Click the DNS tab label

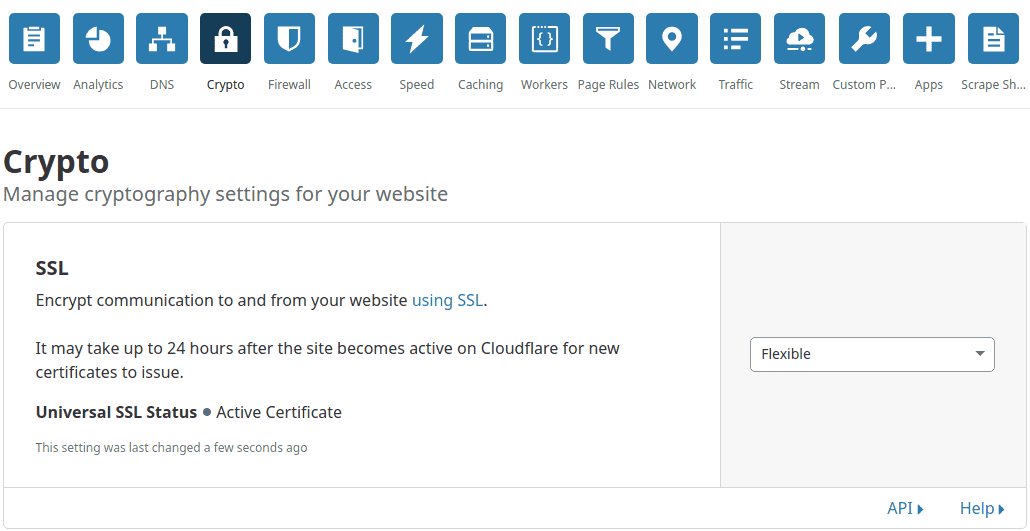tap(162, 85)
